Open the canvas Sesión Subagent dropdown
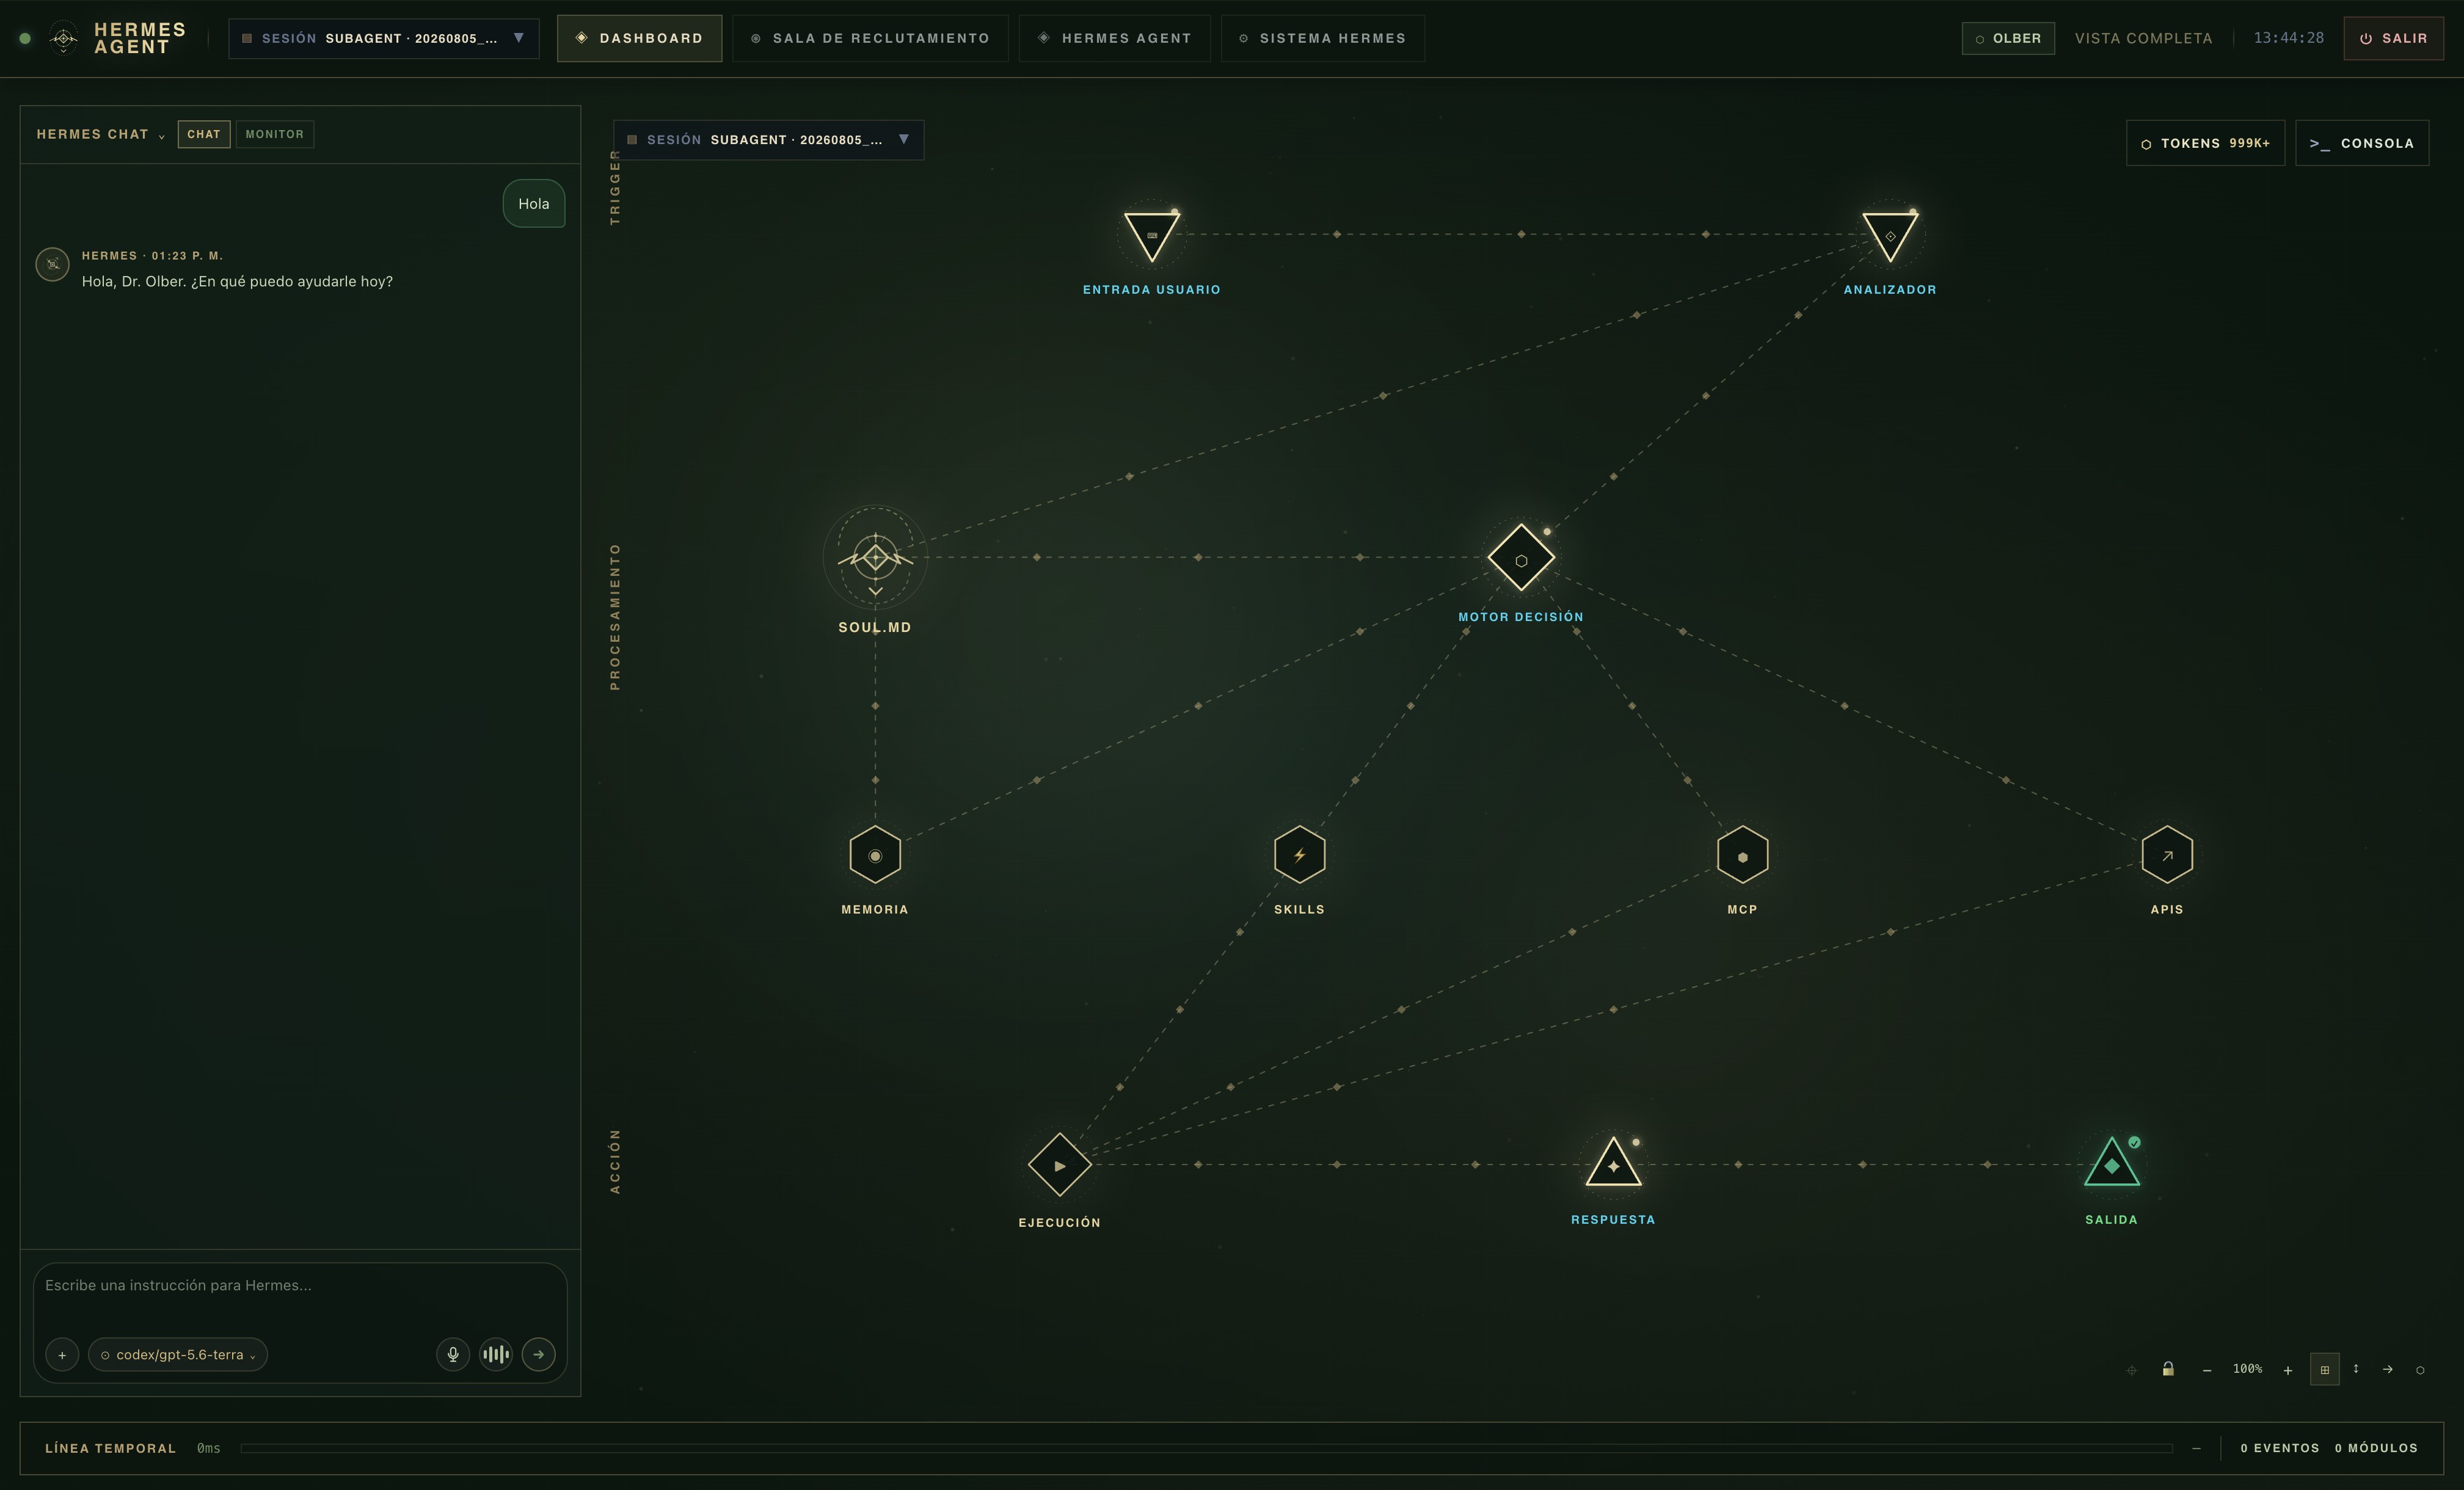Viewport: 2464px width, 1490px height. [x=768, y=140]
